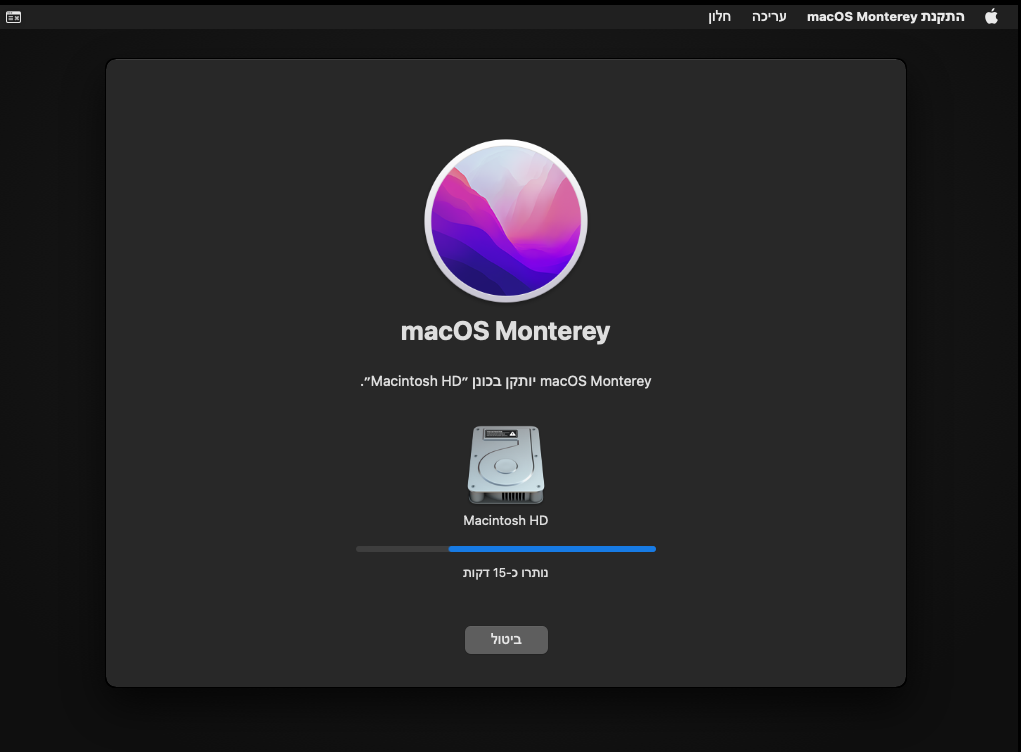Viewport: 1021px width, 752px height.
Task: Open the התקנת macOS Monterey app menu
Action: (886, 16)
